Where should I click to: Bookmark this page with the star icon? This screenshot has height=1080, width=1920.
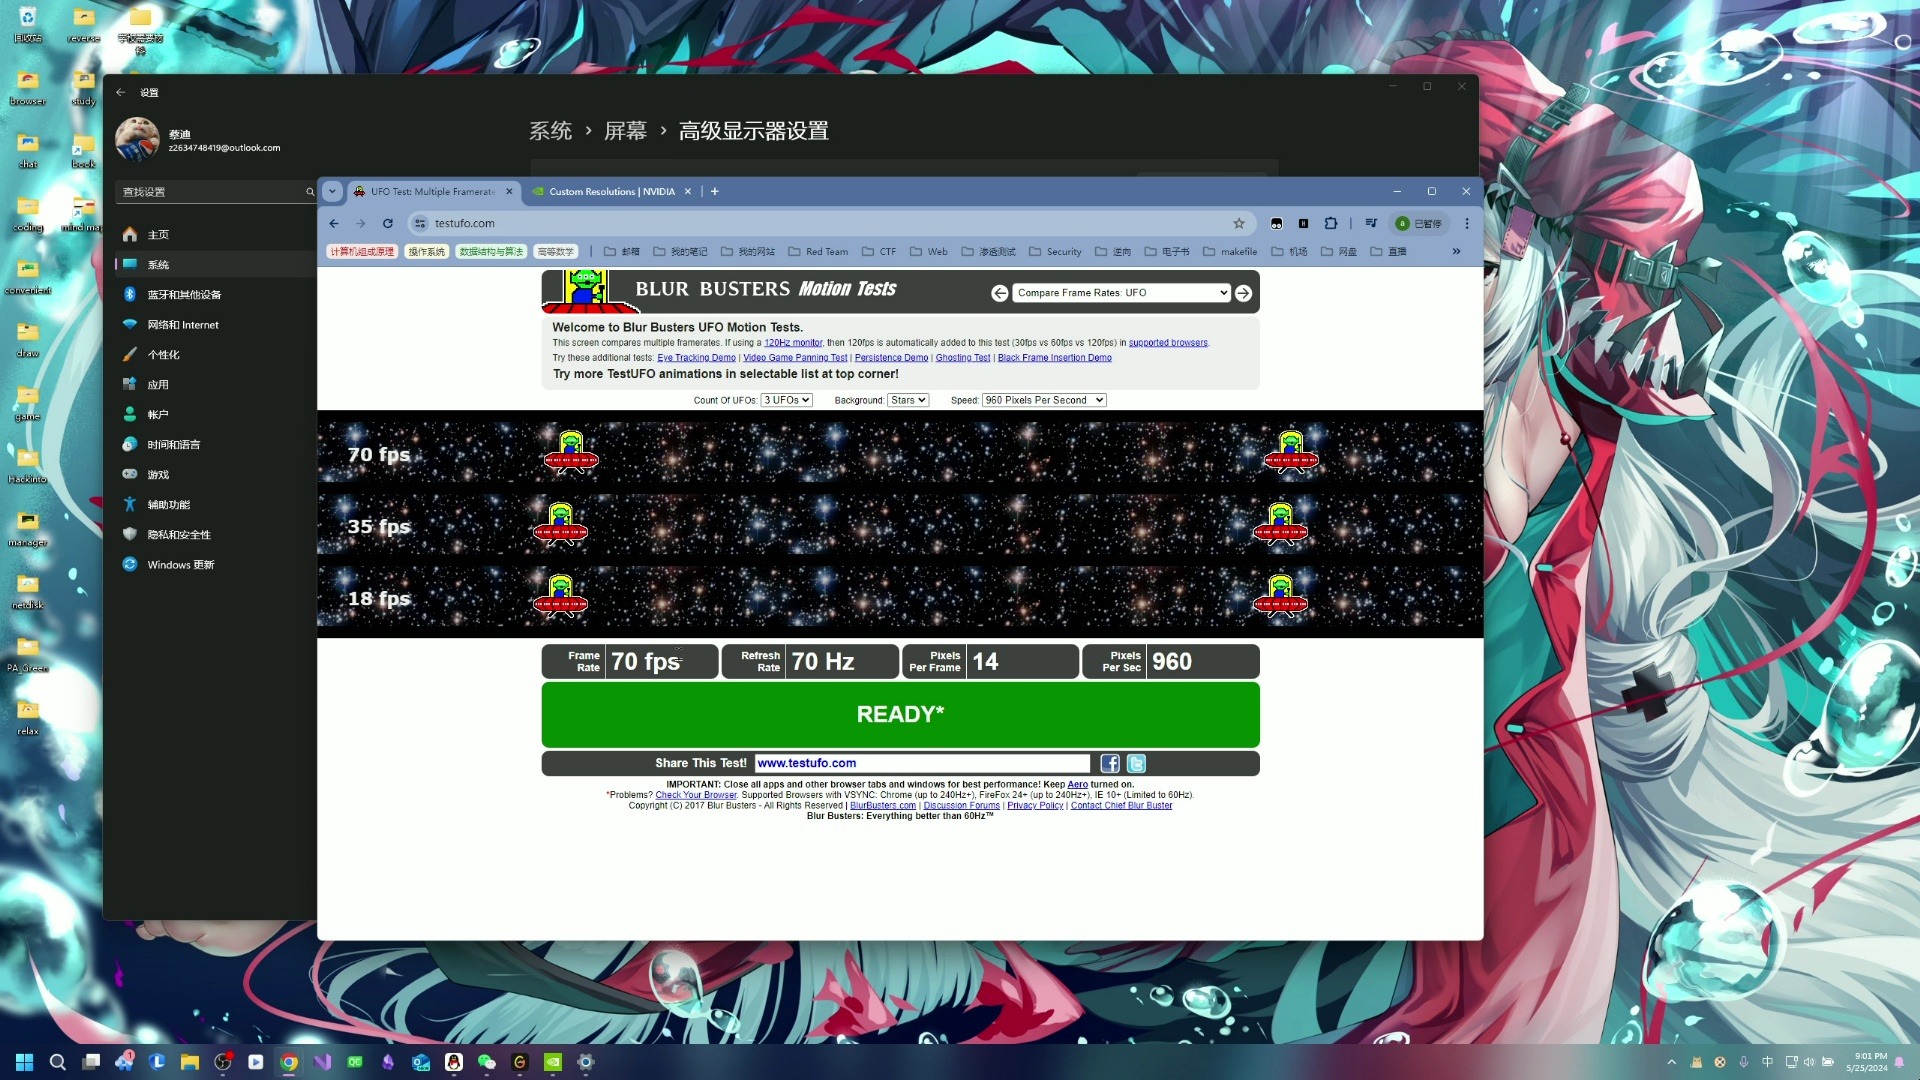point(1239,223)
